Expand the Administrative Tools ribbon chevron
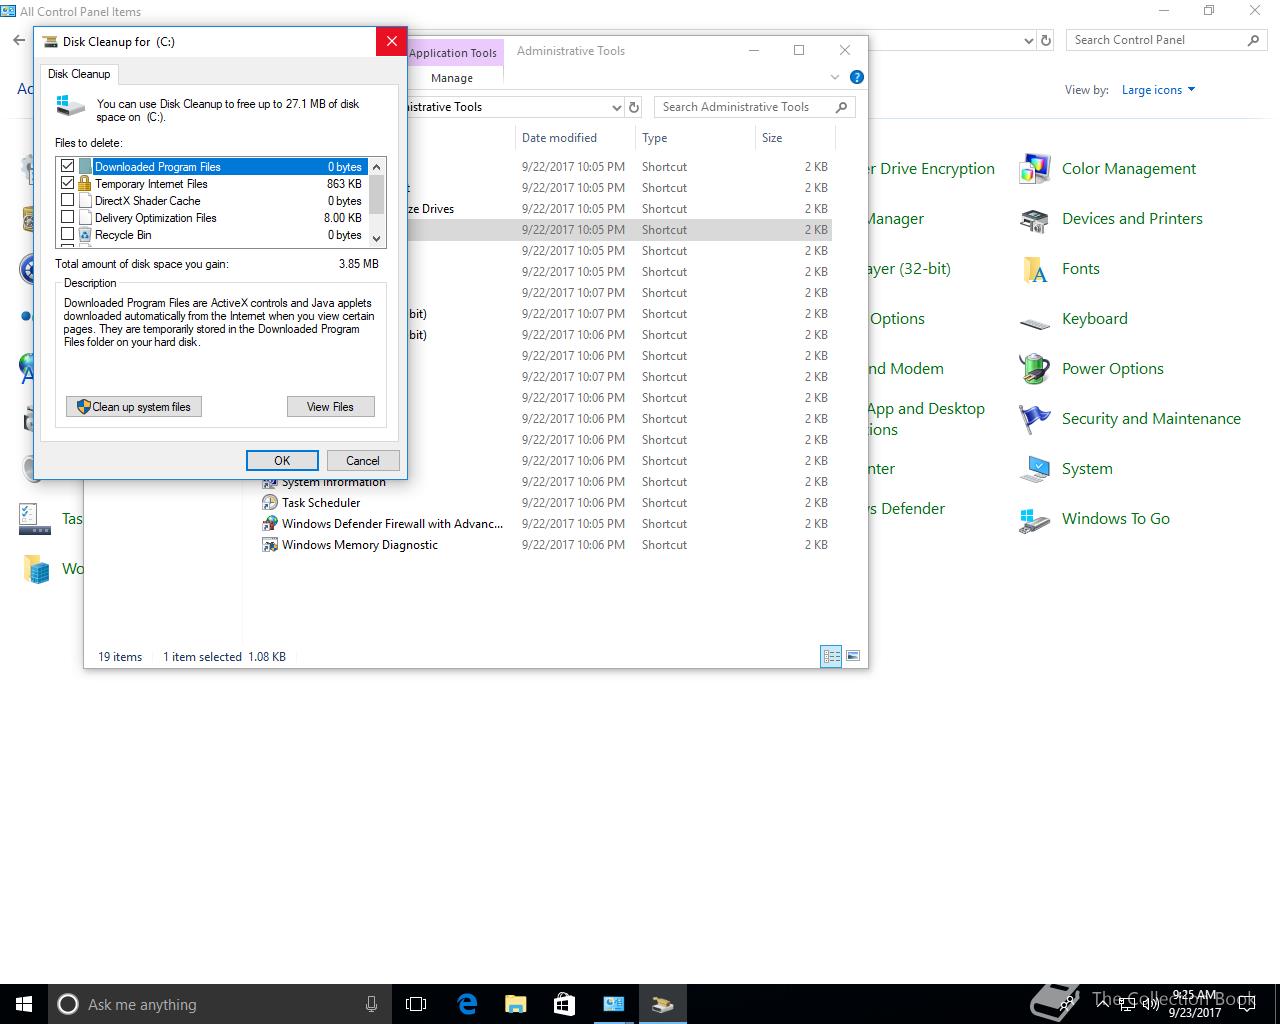The image size is (1280, 1024). [835, 77]
